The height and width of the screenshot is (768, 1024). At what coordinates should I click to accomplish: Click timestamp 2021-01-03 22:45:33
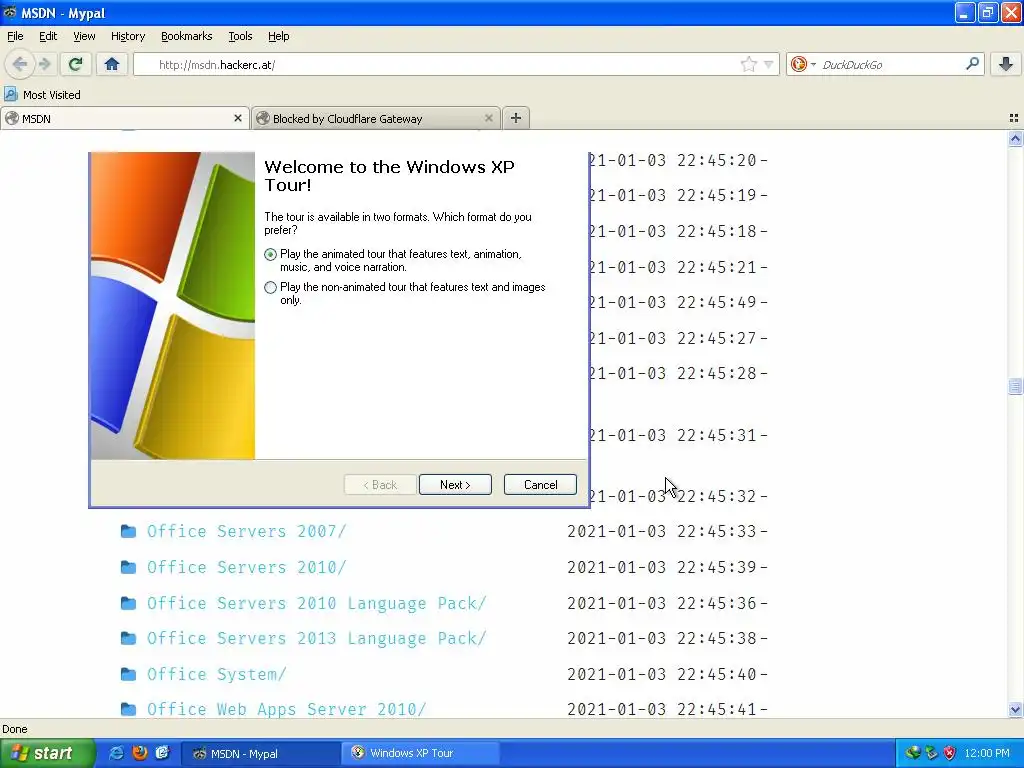pyautogui.click(x=662, y=532)
